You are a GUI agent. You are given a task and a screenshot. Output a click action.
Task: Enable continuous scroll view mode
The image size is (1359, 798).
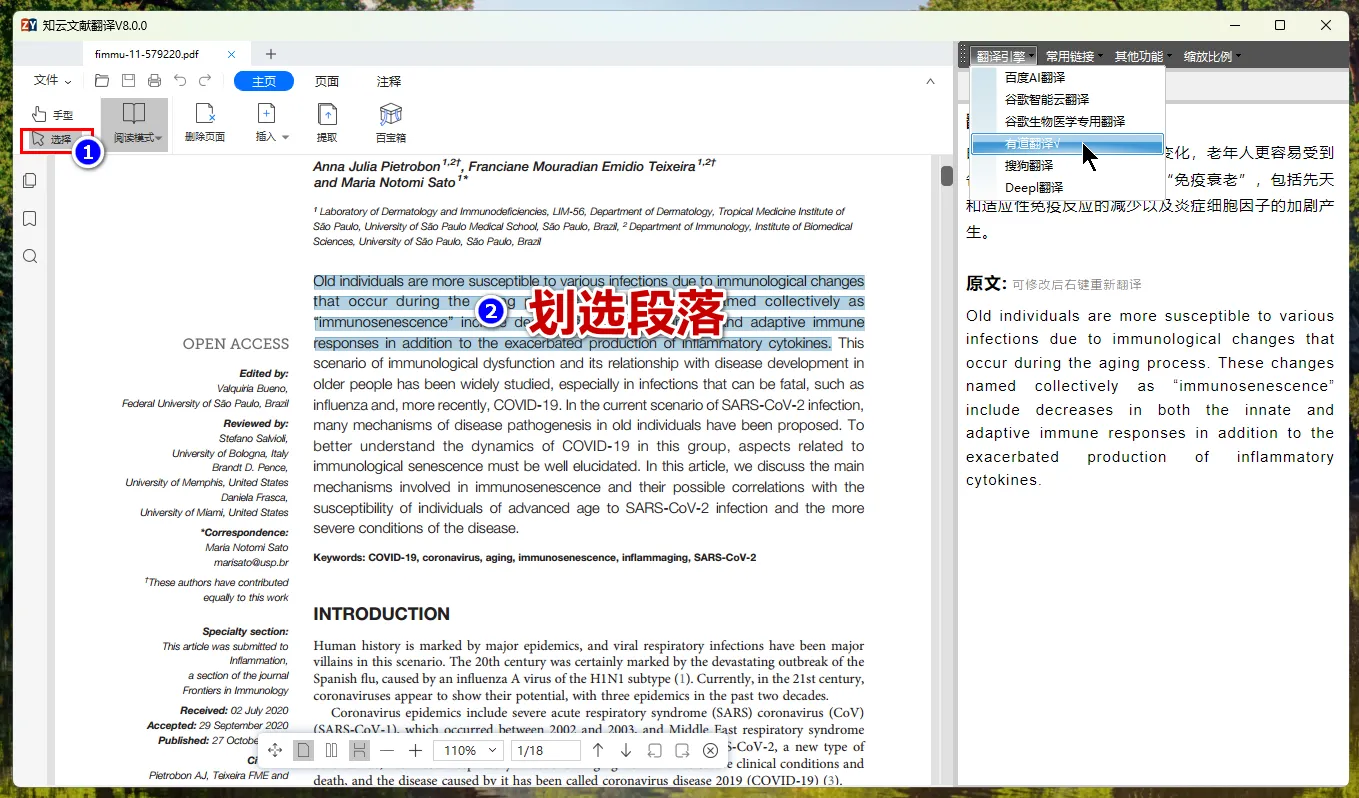pyautogui.click(x=359, y=750)
